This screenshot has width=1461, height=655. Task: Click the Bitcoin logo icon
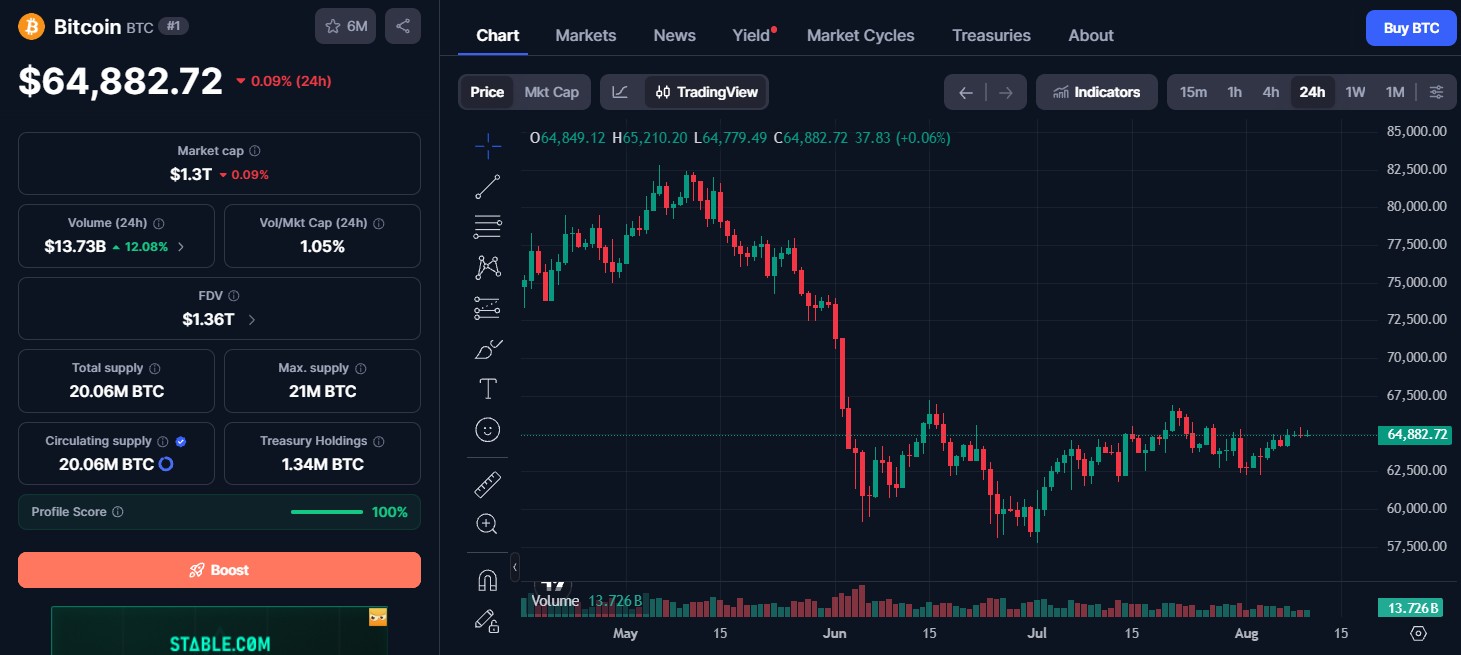click(32, 26)
